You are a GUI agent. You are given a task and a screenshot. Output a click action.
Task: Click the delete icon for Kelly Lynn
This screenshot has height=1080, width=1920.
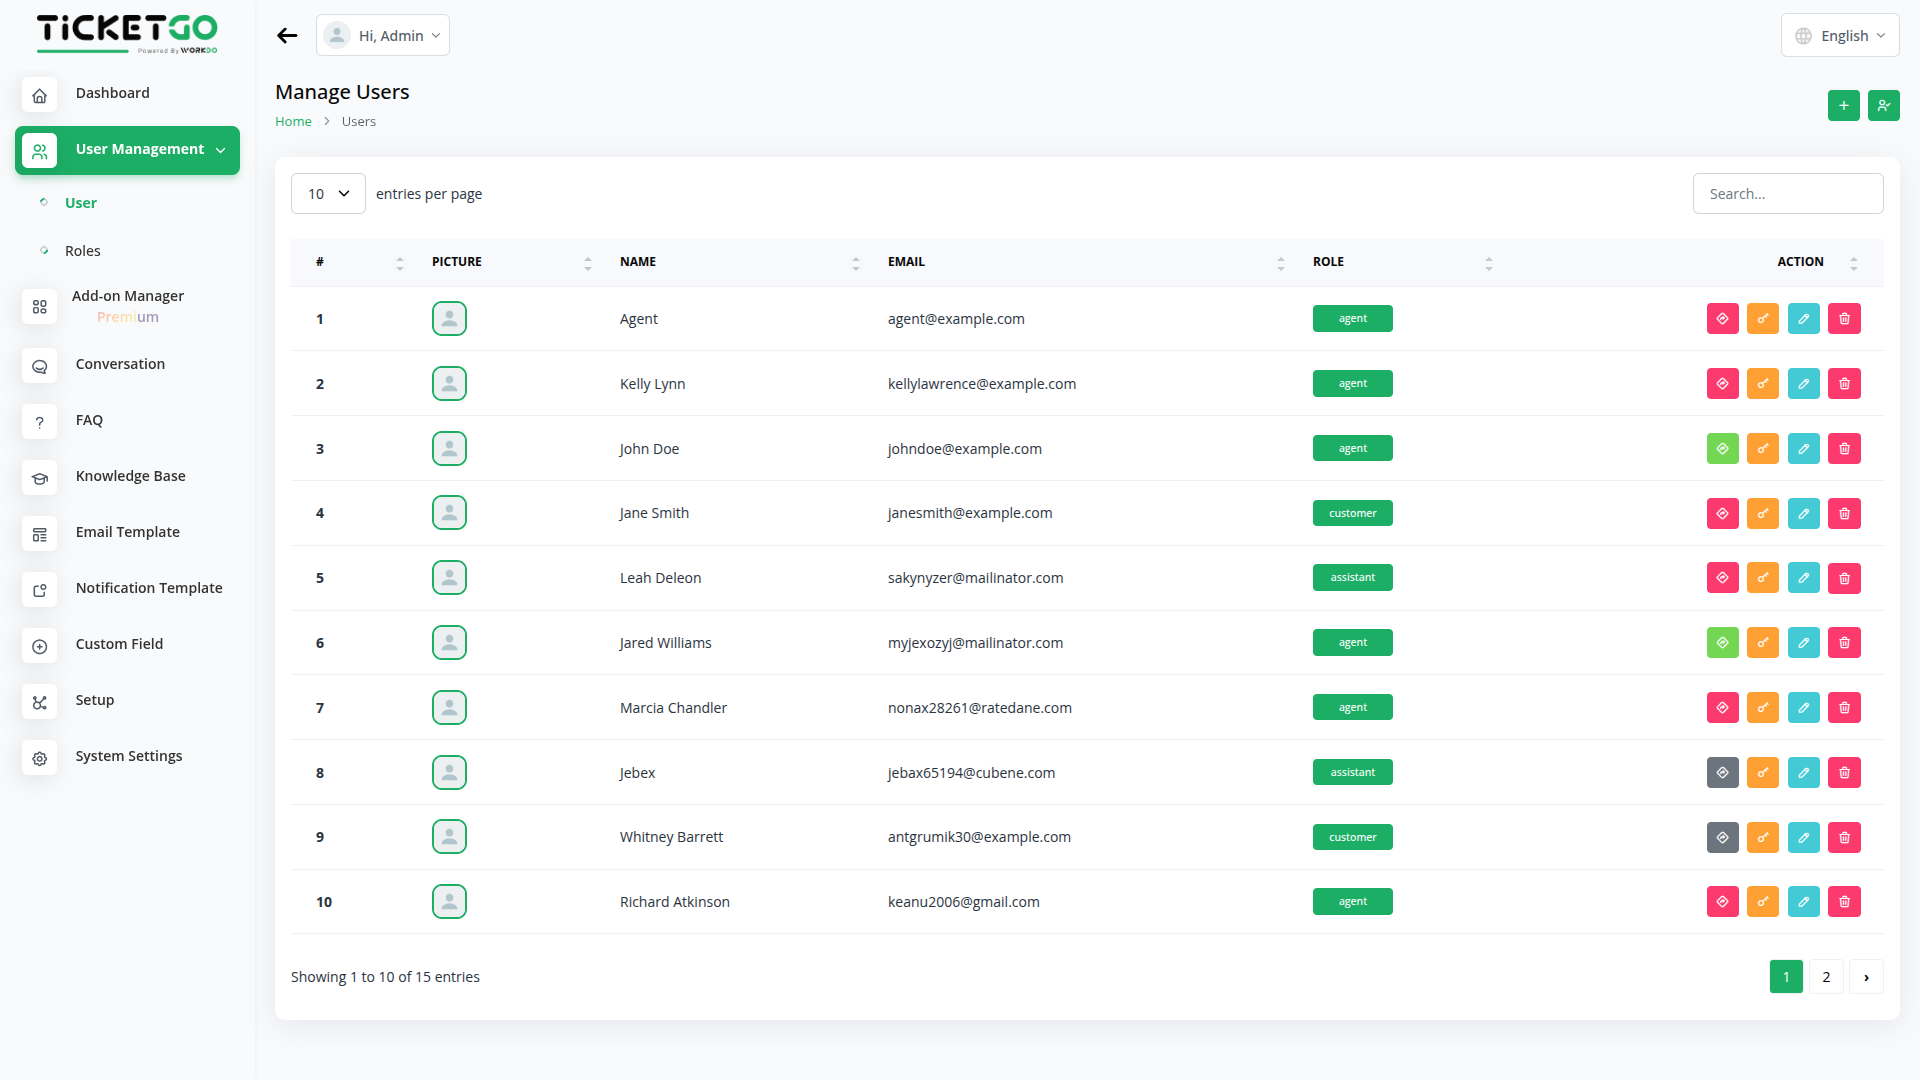click(1844, 384)
